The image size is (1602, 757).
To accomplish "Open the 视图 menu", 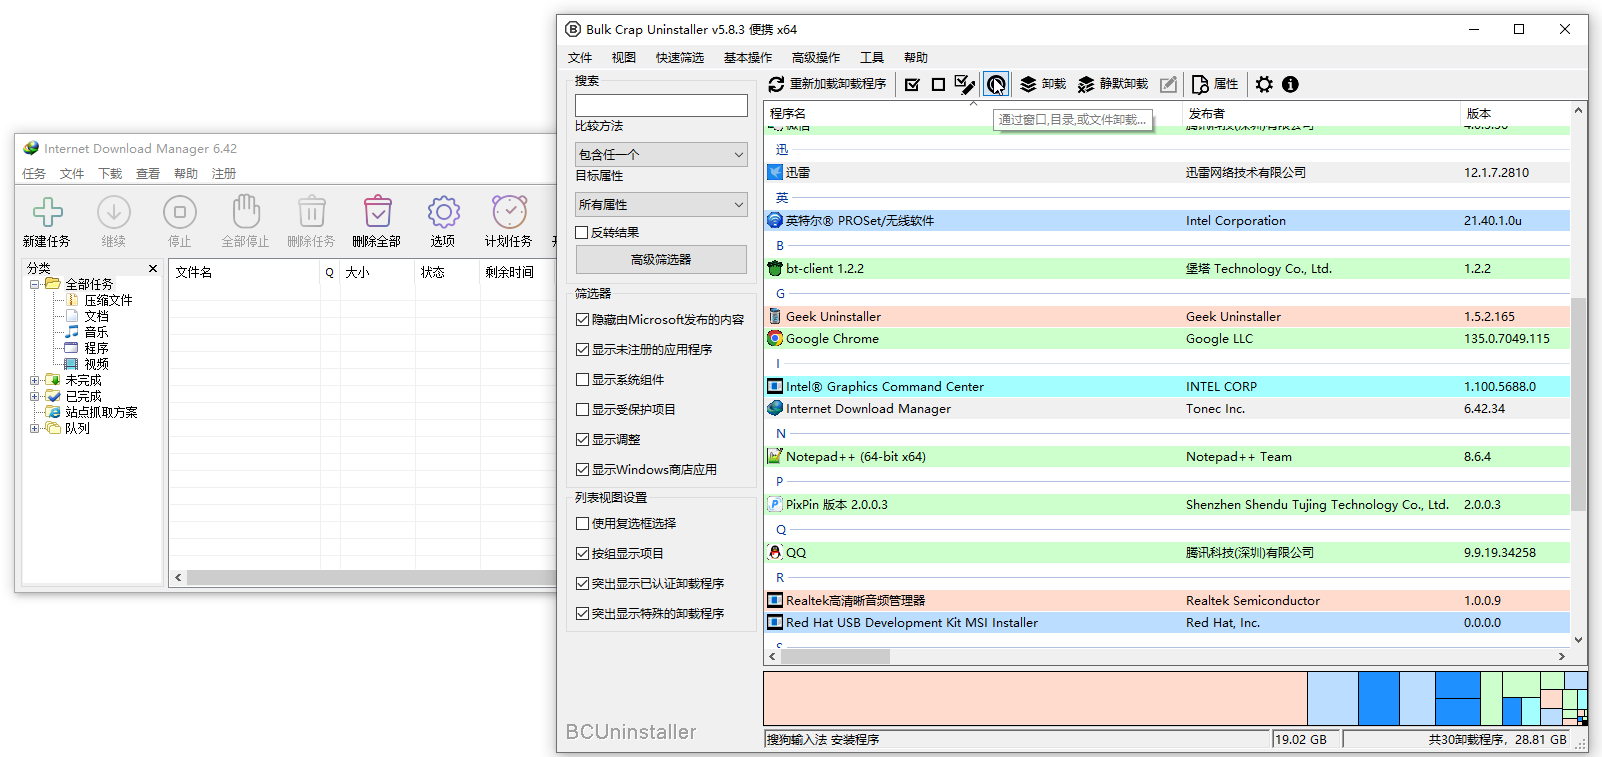I will [624, 58].
